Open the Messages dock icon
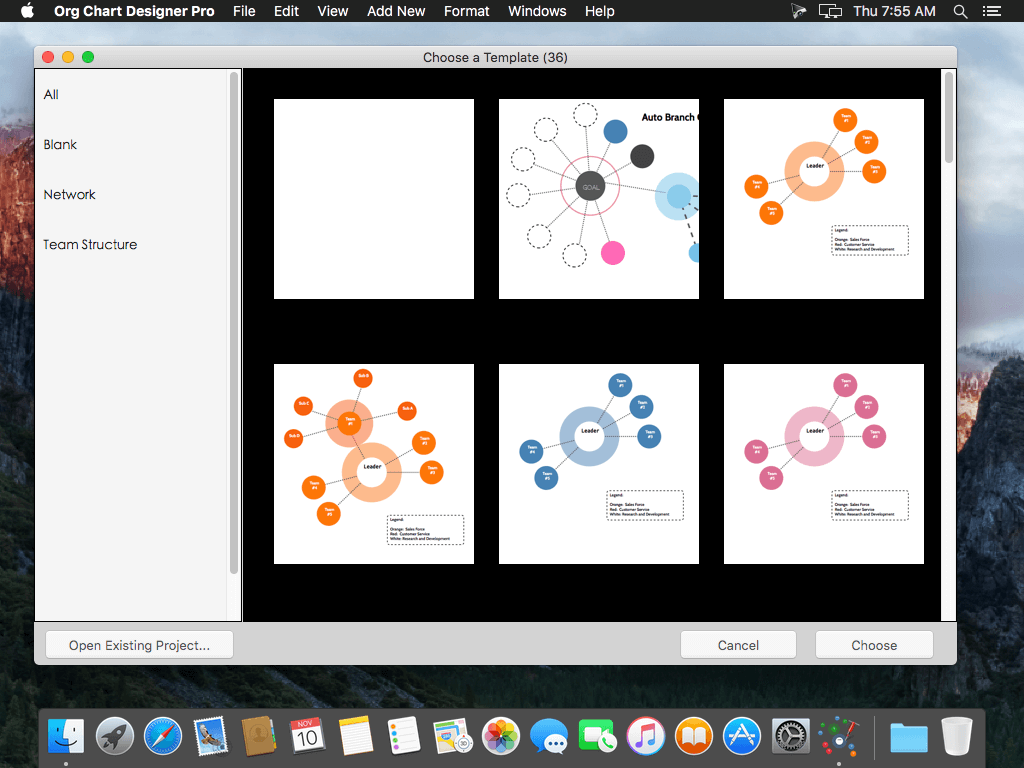This screenshot has height=768, width=1024. click(549, 736)
